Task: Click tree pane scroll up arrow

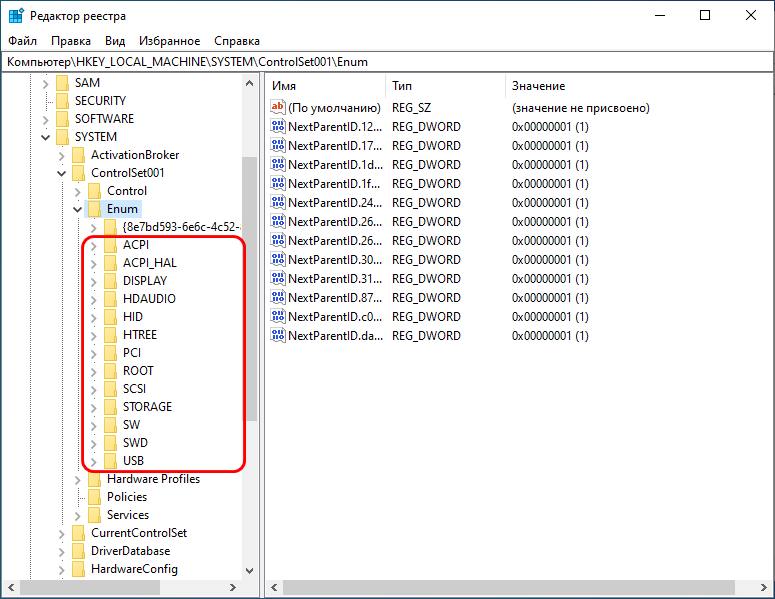Action: tap(250, 83)
